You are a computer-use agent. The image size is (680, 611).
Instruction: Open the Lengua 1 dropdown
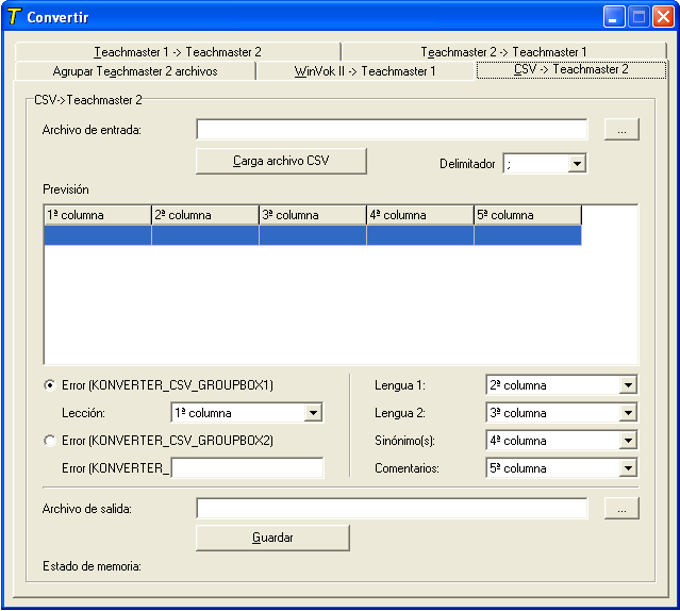[628, 385]
